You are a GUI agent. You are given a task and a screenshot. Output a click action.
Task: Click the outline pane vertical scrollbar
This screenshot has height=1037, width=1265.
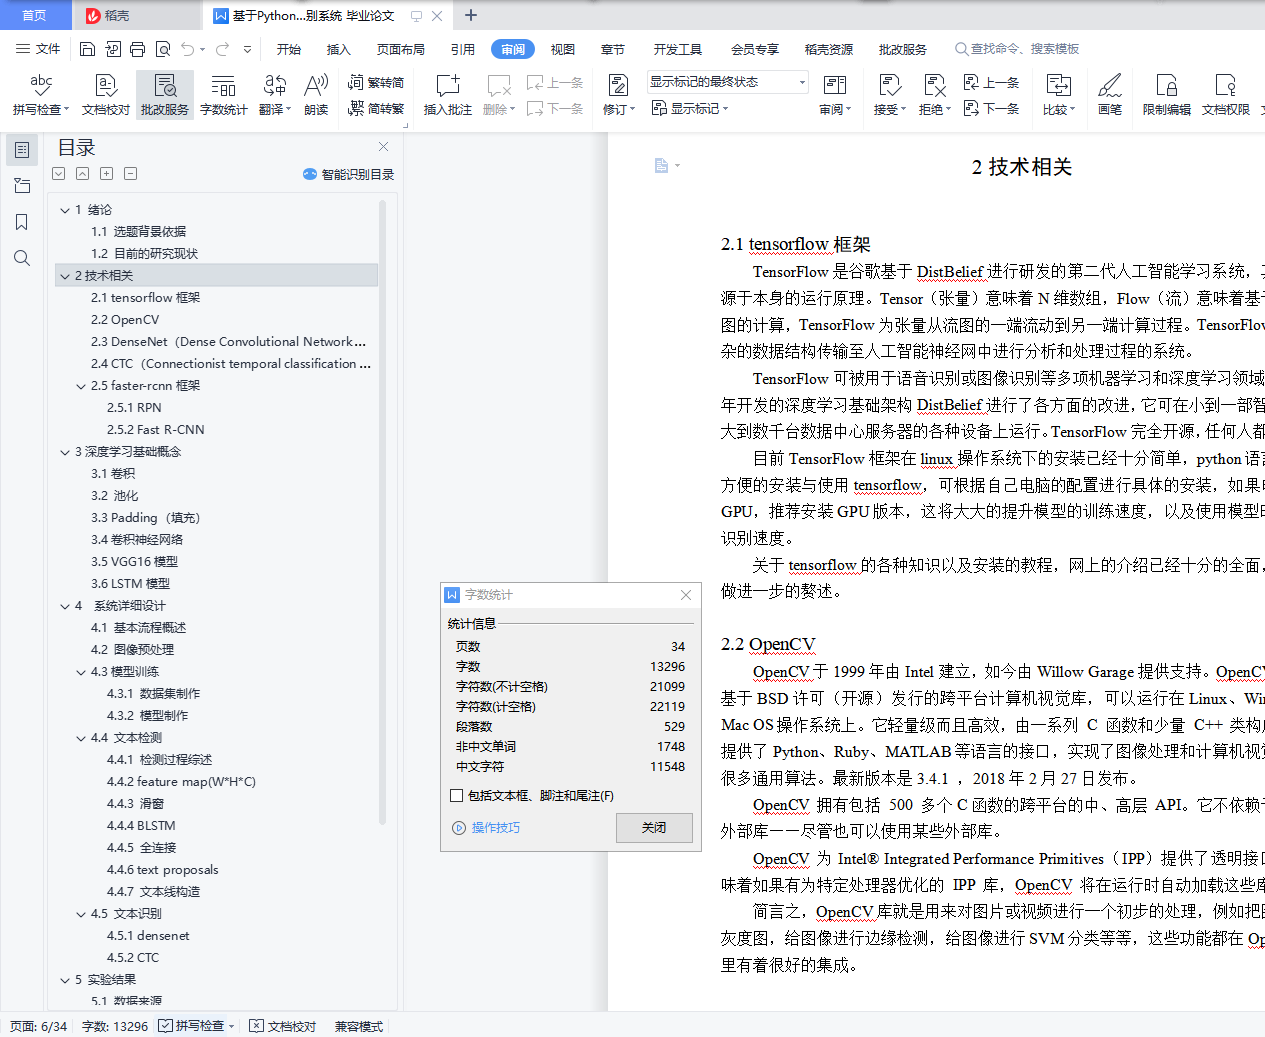[x=382, y=512]
